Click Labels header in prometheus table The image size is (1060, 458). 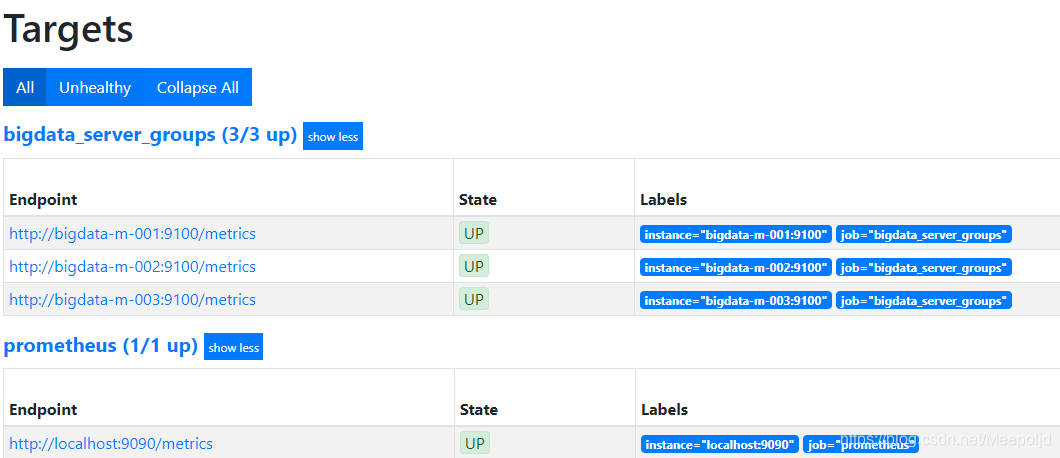tap(665, 409)
